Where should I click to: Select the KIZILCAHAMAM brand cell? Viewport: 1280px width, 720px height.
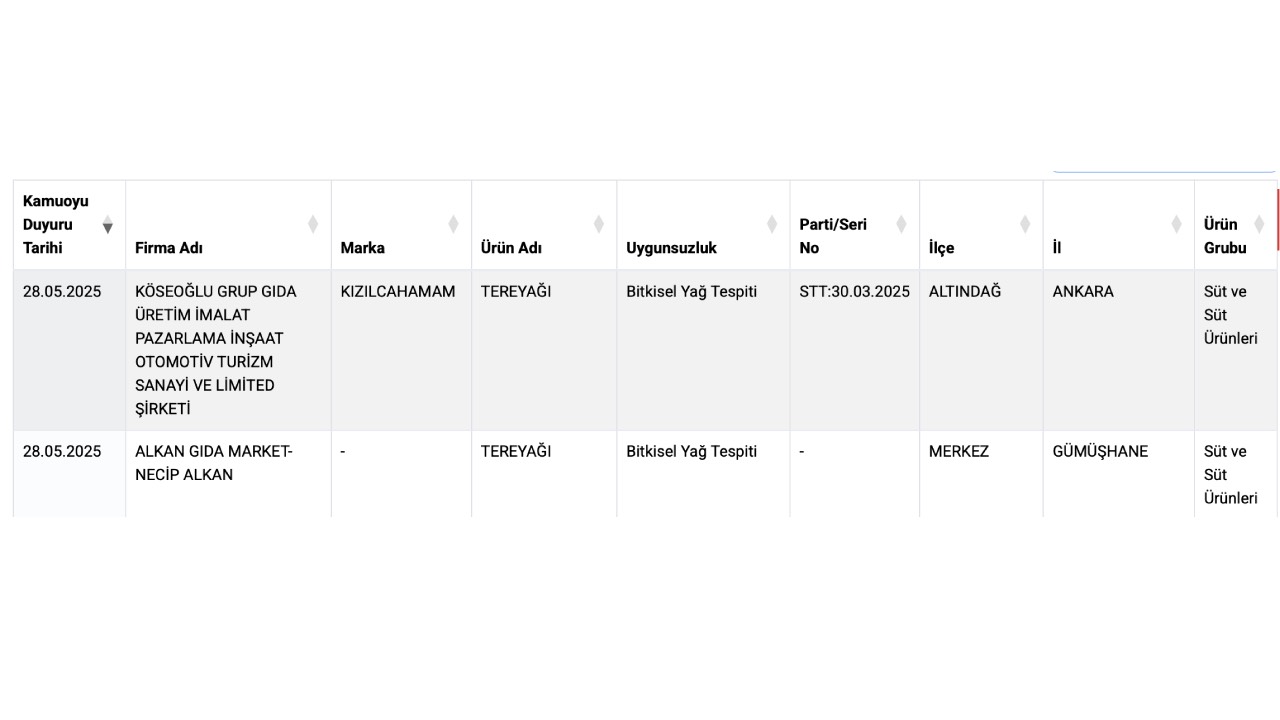[x=401, y=350]
